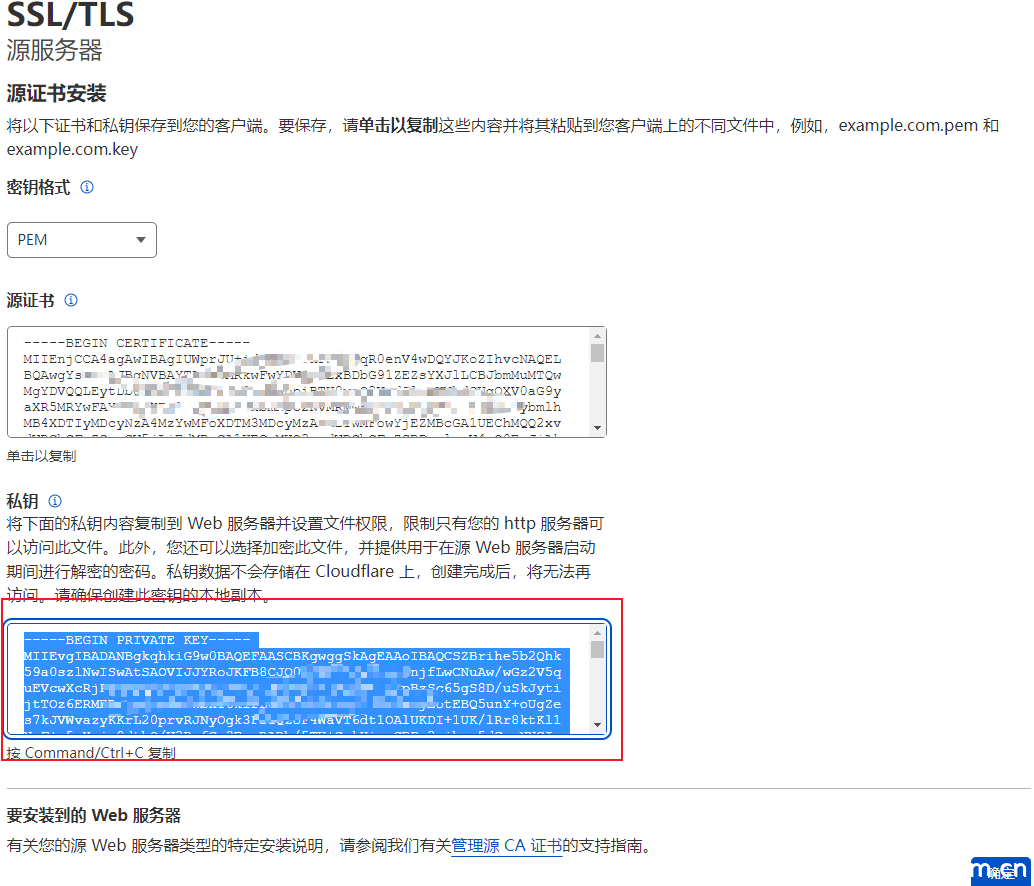1034x886 pixels.
Task: Click the 按 Command/Ctrl+C 复制 hint text
Action: [x=91, y=753]
